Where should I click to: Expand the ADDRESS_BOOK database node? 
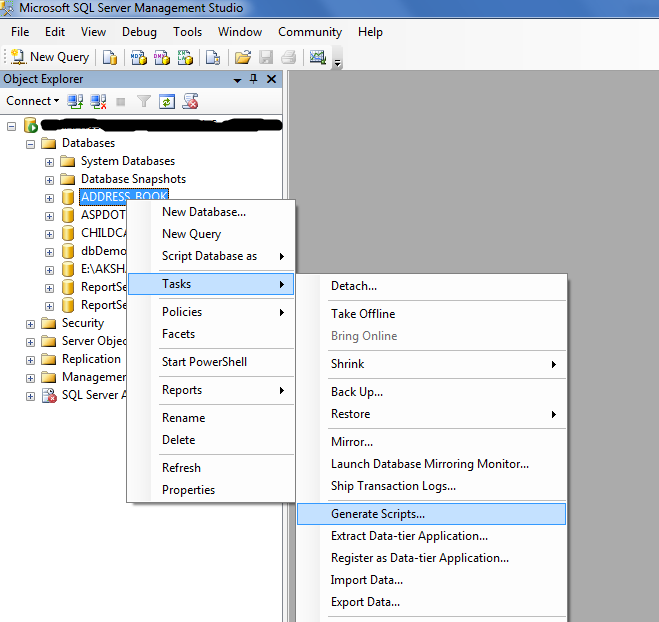(49, 198)
